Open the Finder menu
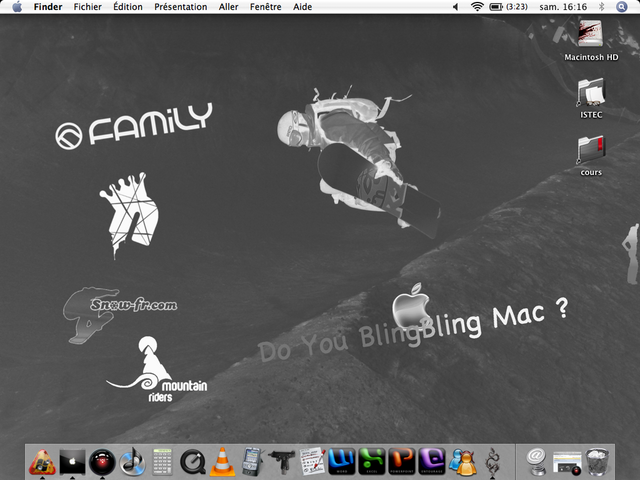The image size is (640, 480). (x=48, y=7)
